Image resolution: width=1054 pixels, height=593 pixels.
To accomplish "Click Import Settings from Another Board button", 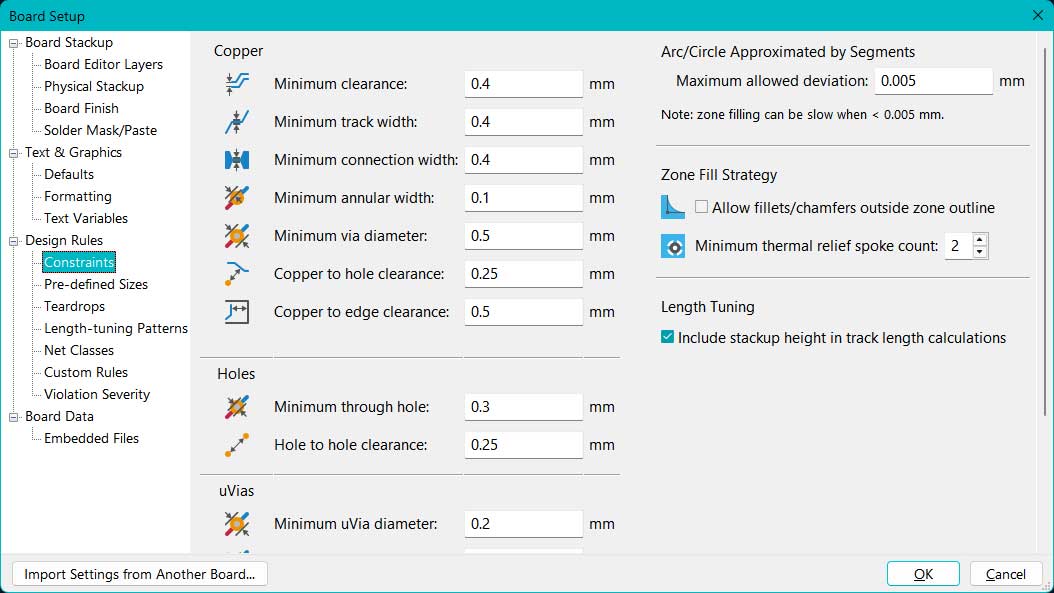I will click(x=140, y=574).
